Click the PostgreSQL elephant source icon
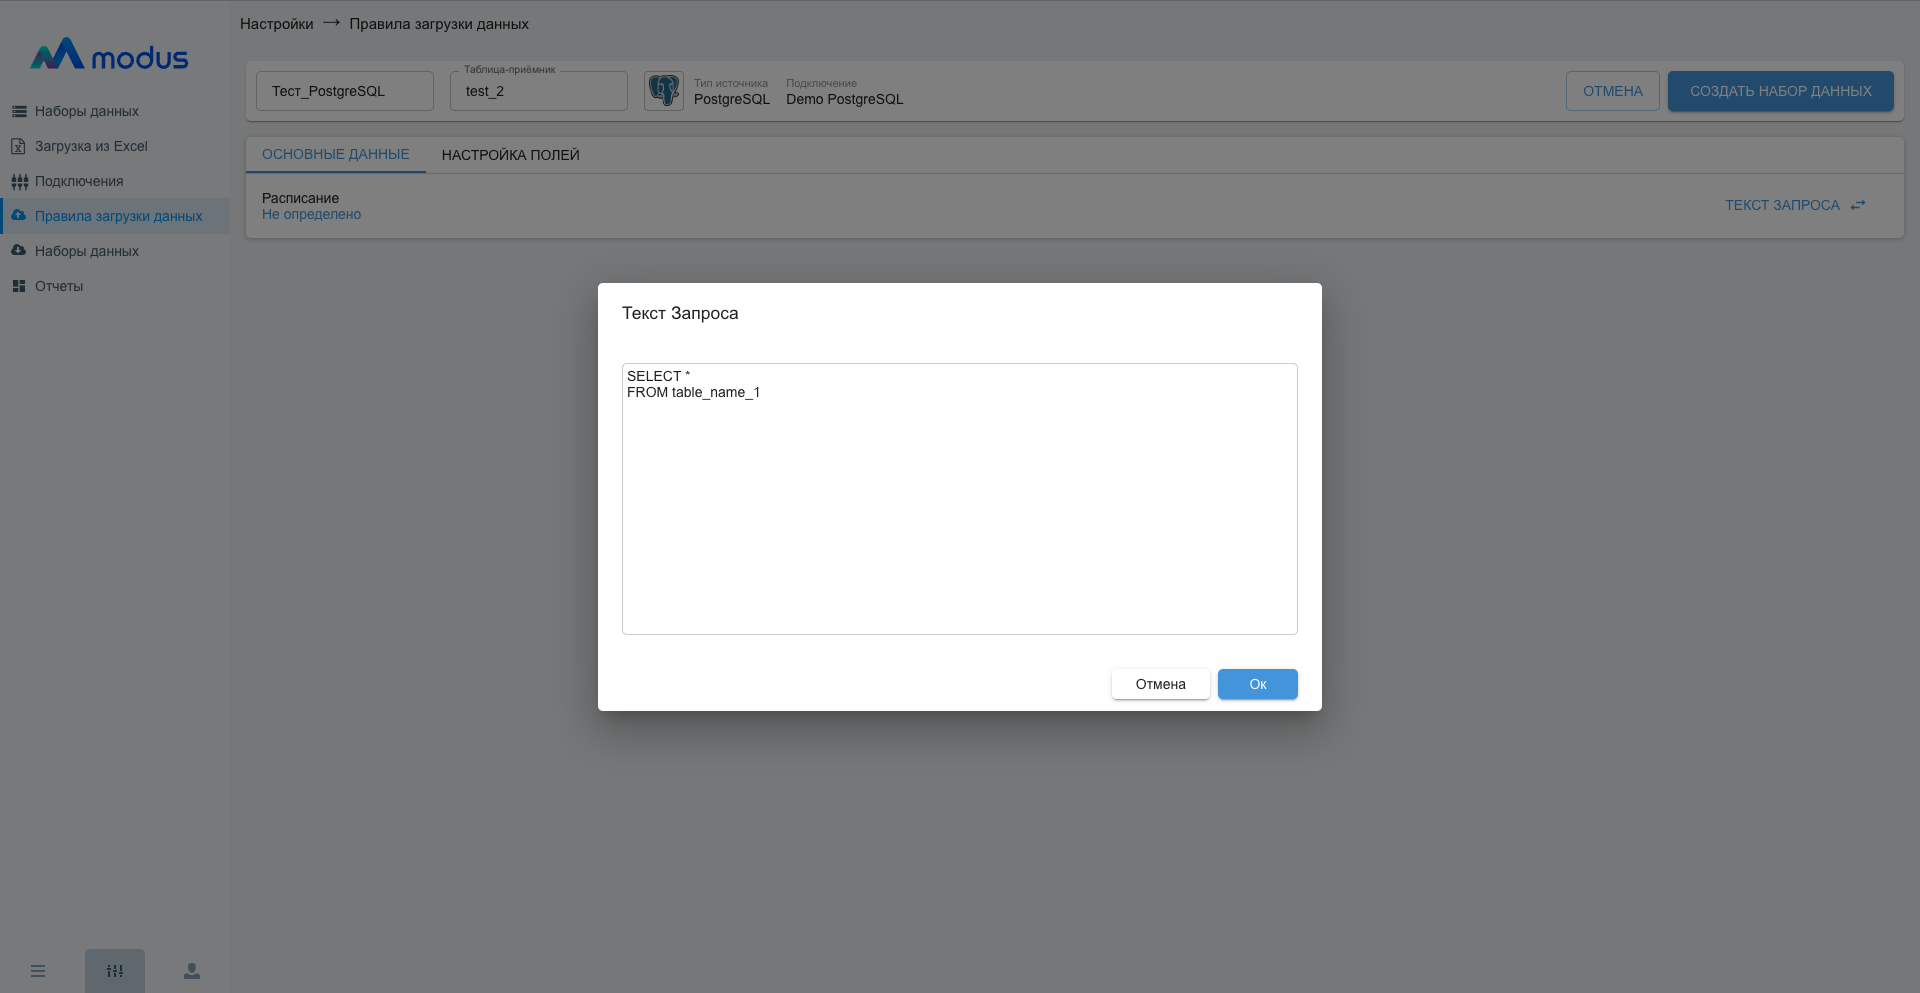1920x993 pixels. point(663,91)
